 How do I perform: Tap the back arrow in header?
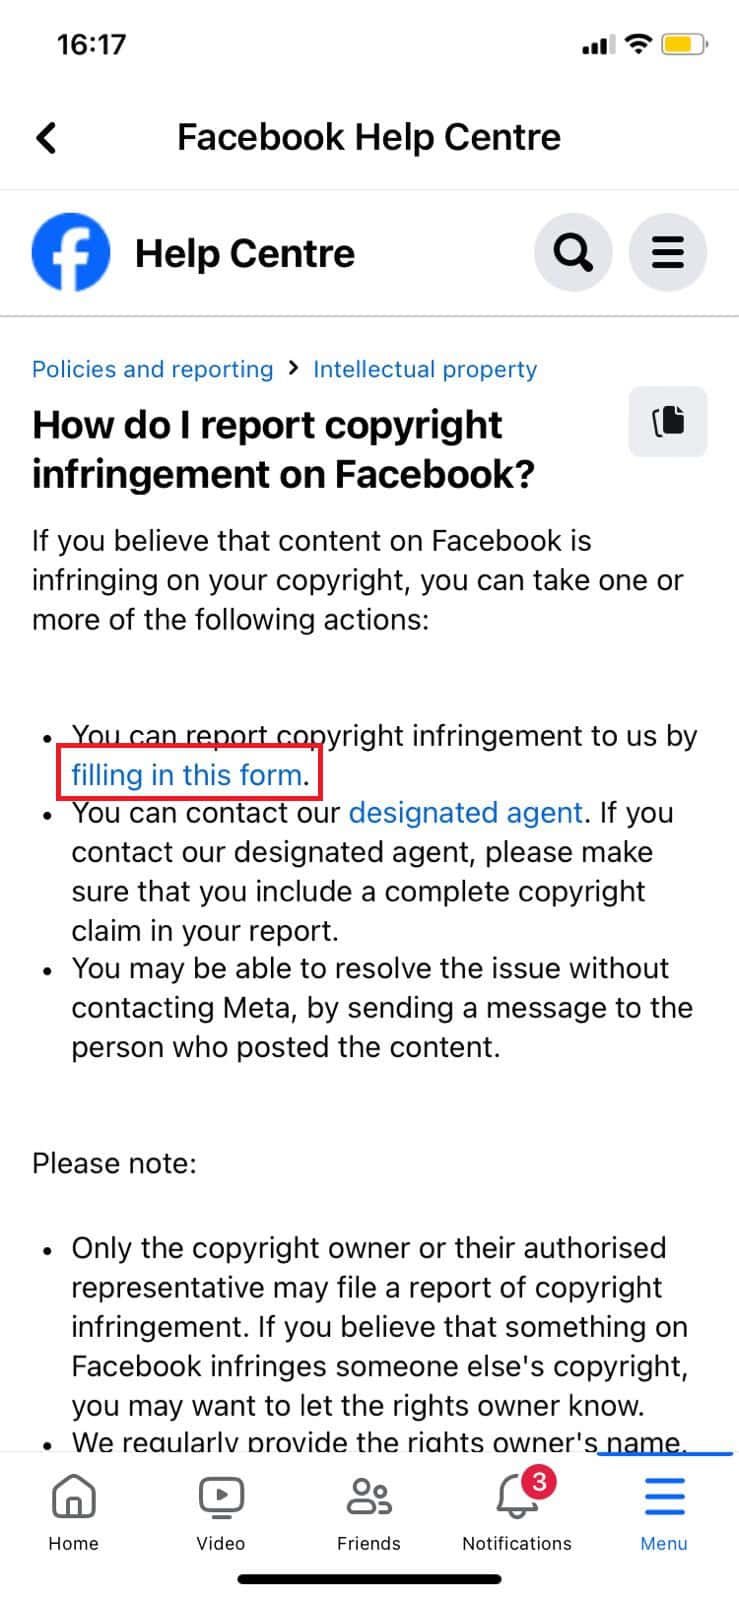click(x=46, y=137)
